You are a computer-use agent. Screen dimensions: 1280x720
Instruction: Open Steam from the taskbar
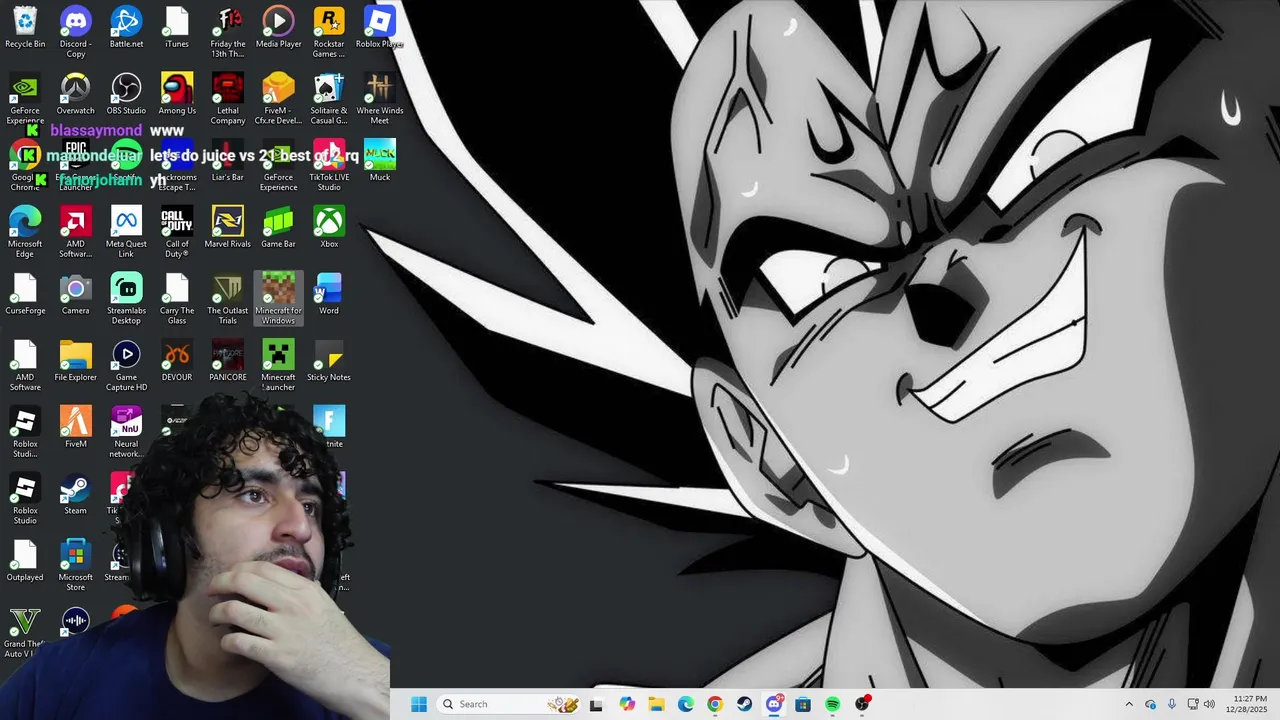pos(744,704)
